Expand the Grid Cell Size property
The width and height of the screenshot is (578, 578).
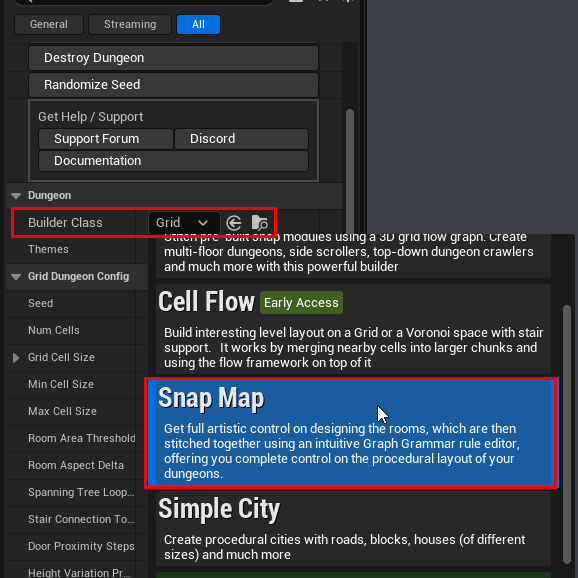coord(16,358)
